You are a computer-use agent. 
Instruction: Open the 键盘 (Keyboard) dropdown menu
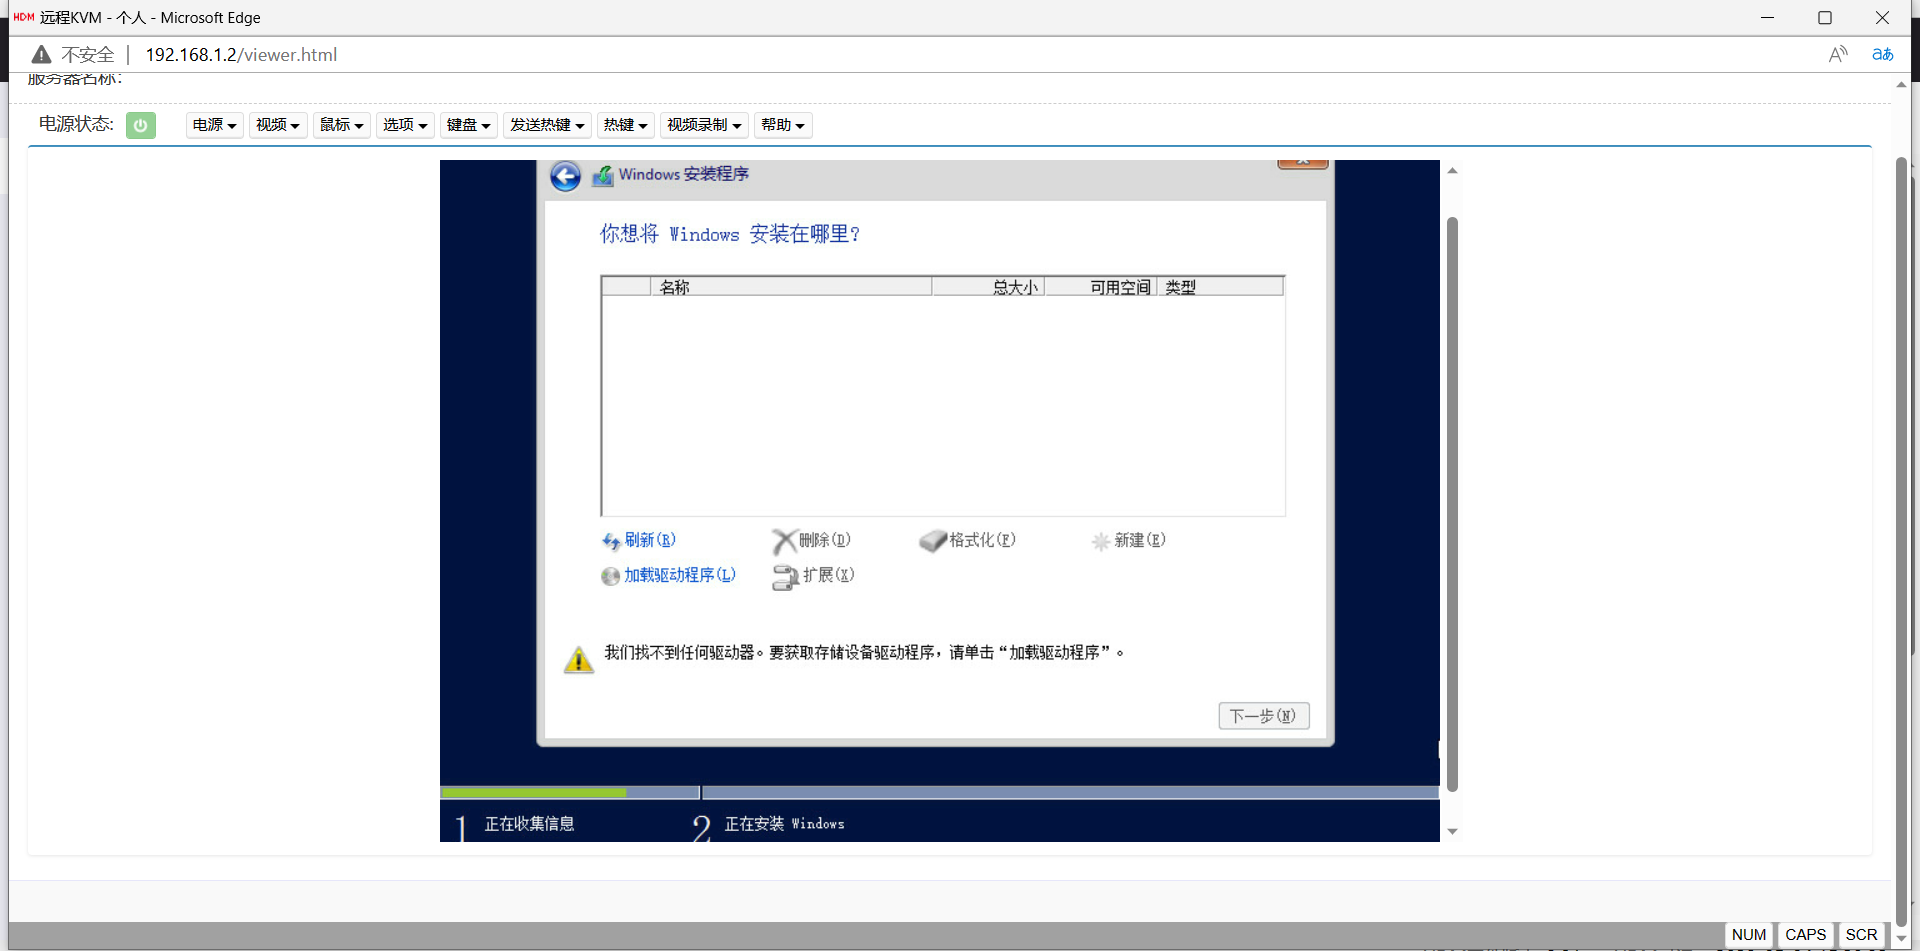pyautogui.click(x=469, y=125)
